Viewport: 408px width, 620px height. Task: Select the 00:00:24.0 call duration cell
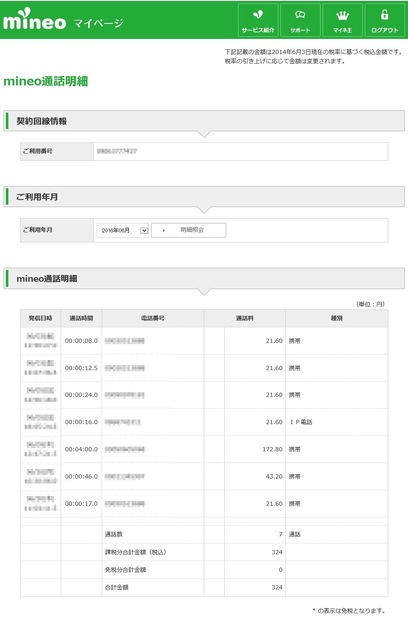click(81, 395)
